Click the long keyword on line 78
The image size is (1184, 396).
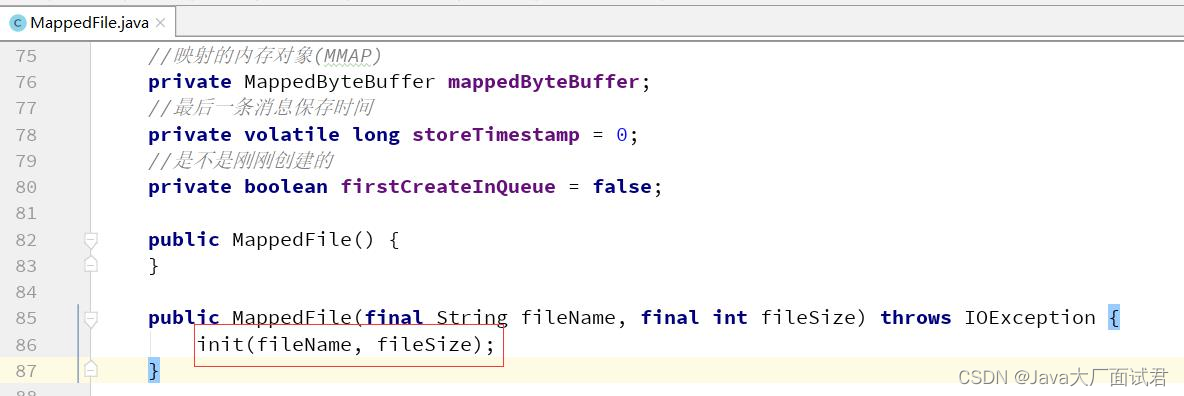tap(376, 135)
